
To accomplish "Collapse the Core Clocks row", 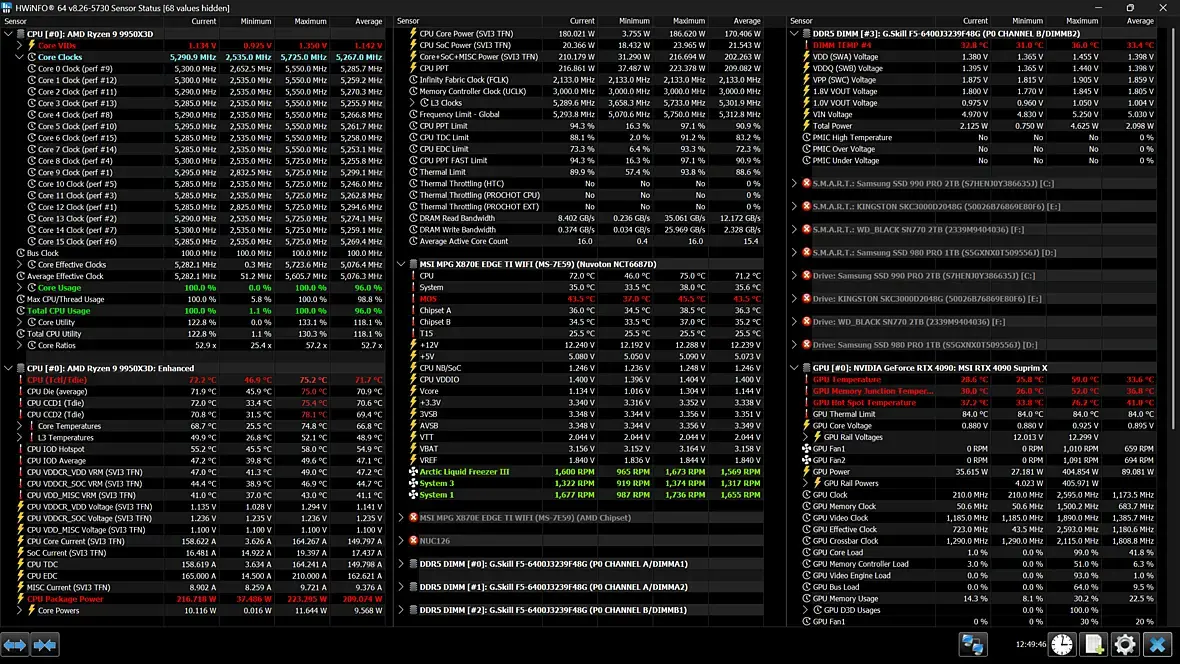I will point(20,57).
